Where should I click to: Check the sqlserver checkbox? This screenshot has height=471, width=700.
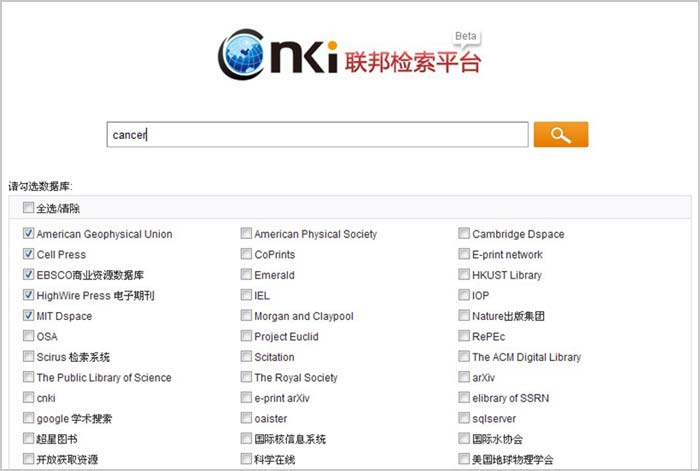pos(464,418)
